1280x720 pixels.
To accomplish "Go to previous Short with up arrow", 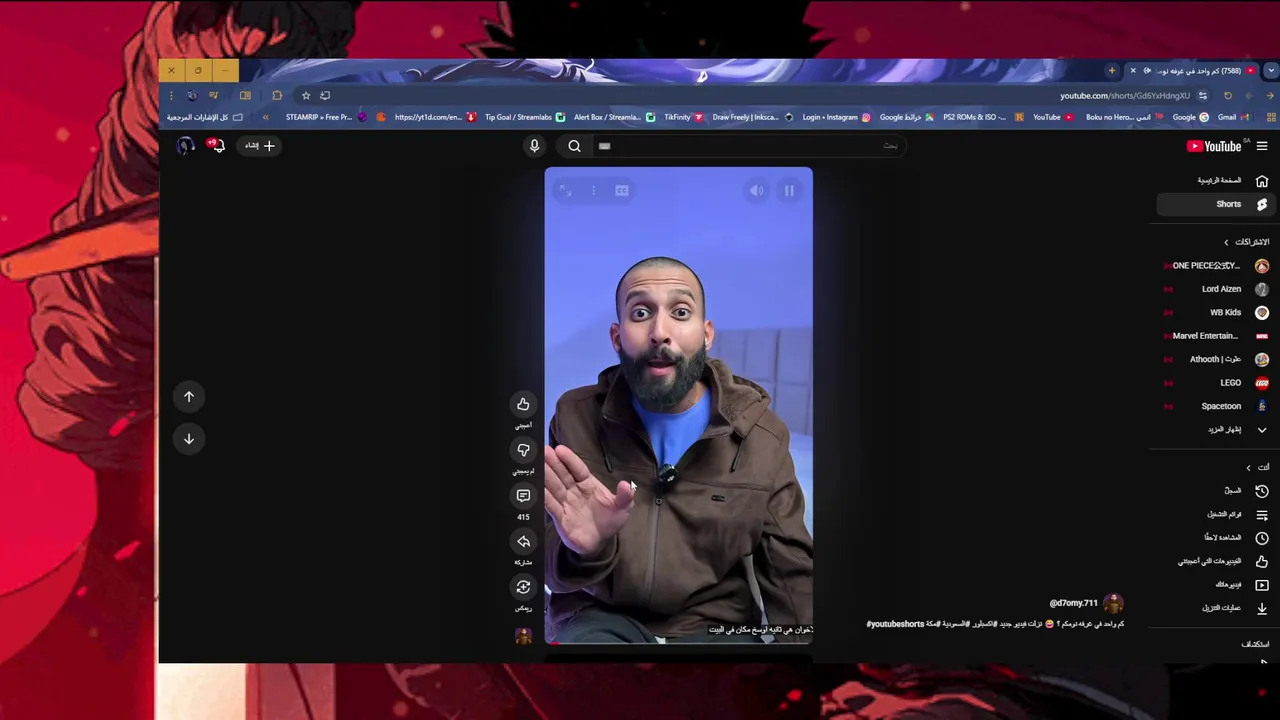I will [189, 397].
